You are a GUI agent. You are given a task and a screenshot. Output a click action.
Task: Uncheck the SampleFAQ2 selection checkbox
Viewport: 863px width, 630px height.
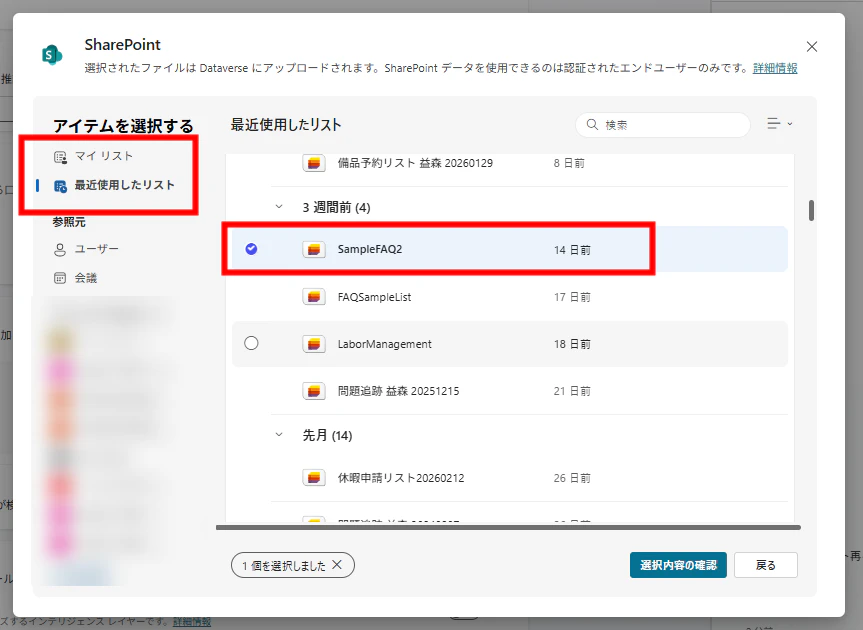pos(251,249)
